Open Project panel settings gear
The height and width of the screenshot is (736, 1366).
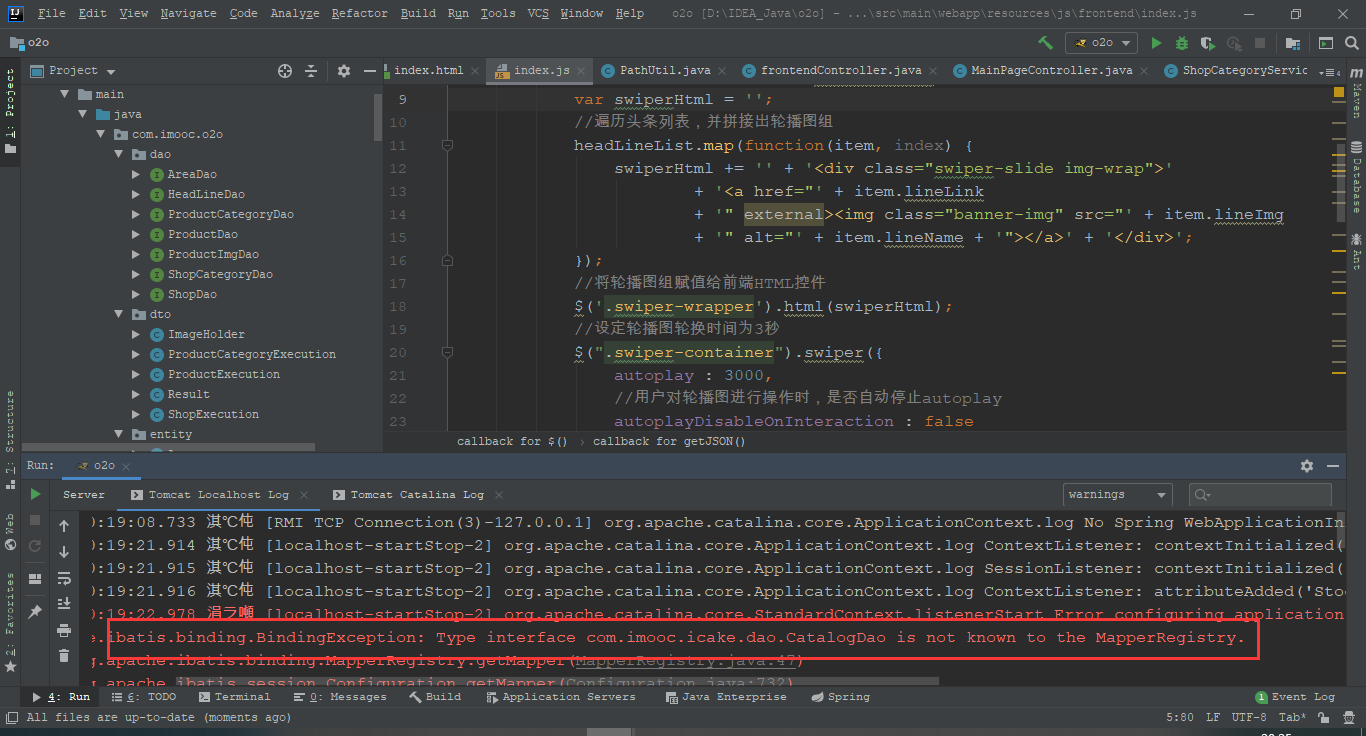click(x=344, y=71)
